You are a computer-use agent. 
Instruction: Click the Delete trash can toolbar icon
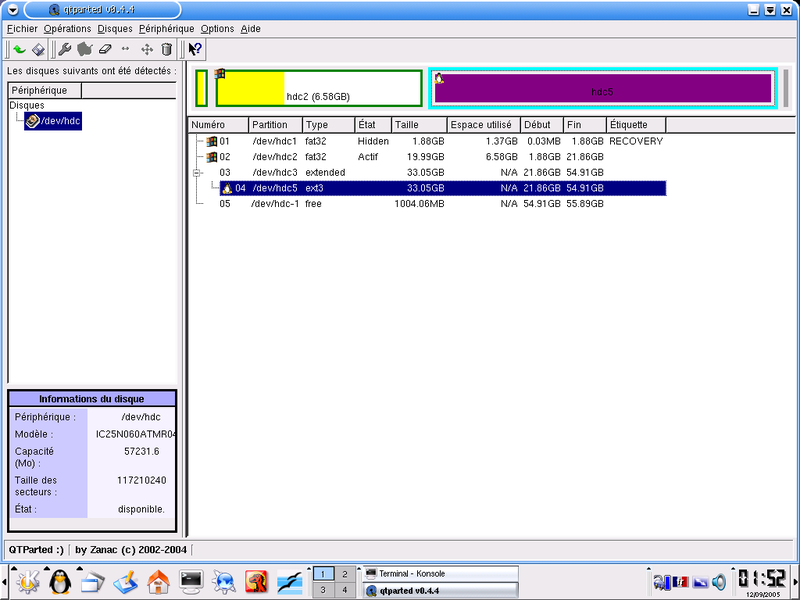tap(166, 49)
